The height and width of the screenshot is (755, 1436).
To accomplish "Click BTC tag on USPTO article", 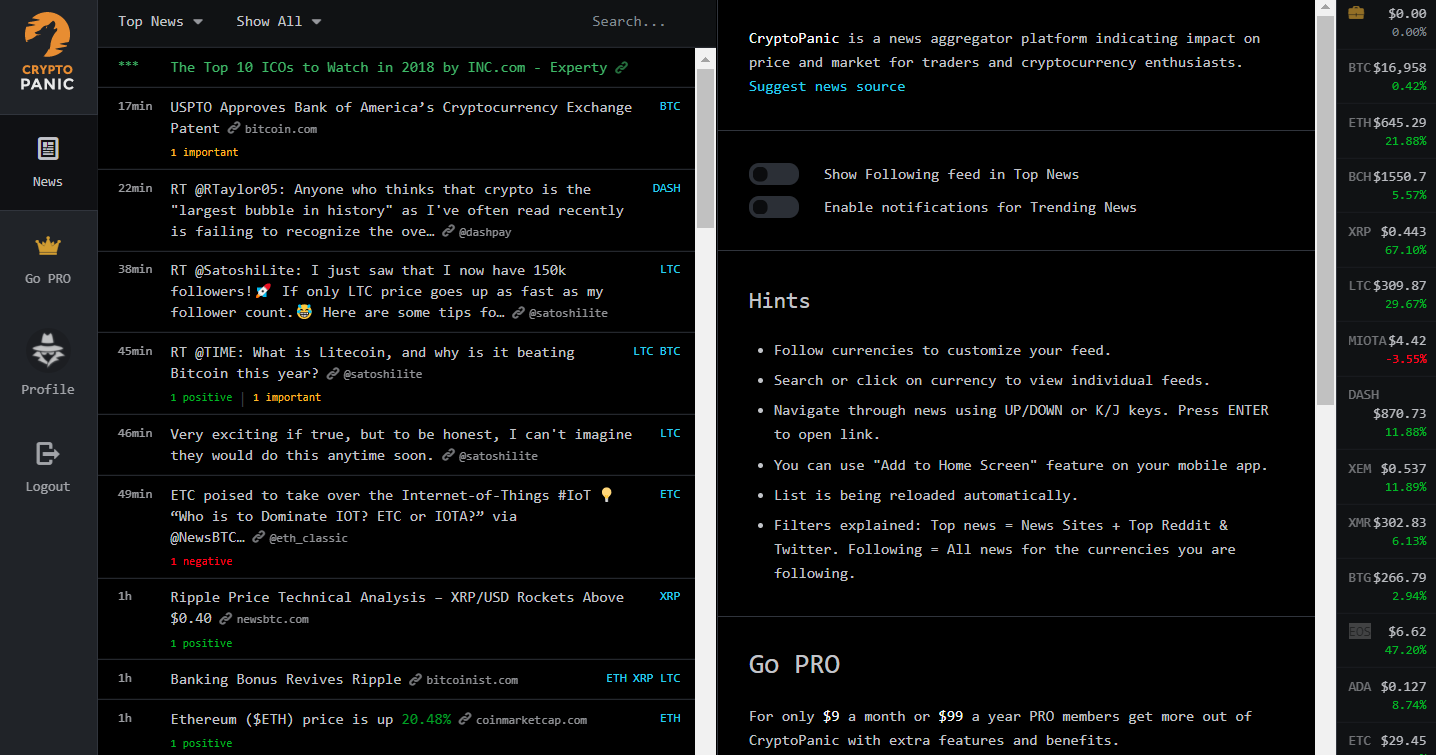I will pos(670,106).
